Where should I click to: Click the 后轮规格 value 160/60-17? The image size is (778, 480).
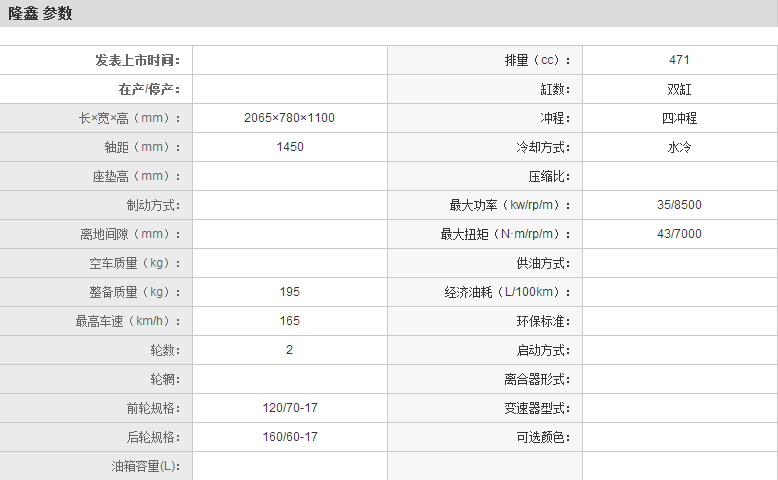point(289,437)
